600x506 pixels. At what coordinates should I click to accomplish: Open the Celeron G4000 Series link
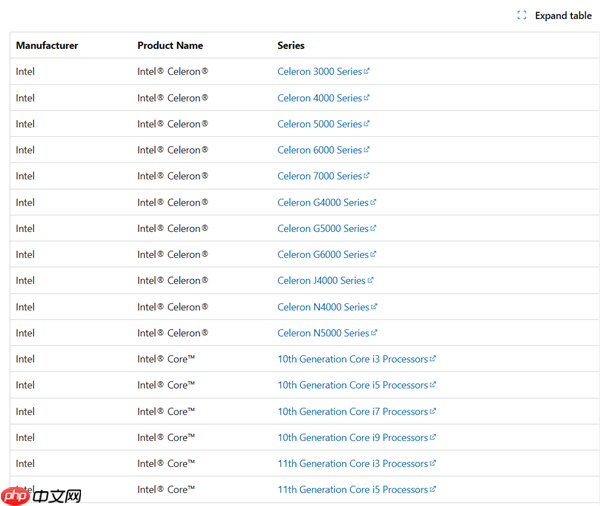click(x=322, y=202)
